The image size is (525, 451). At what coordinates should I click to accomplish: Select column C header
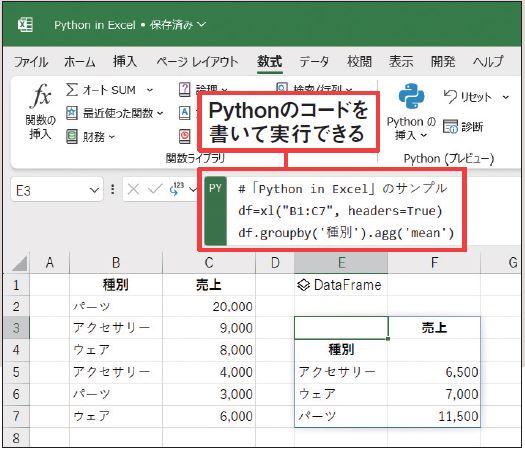[209, 263]
